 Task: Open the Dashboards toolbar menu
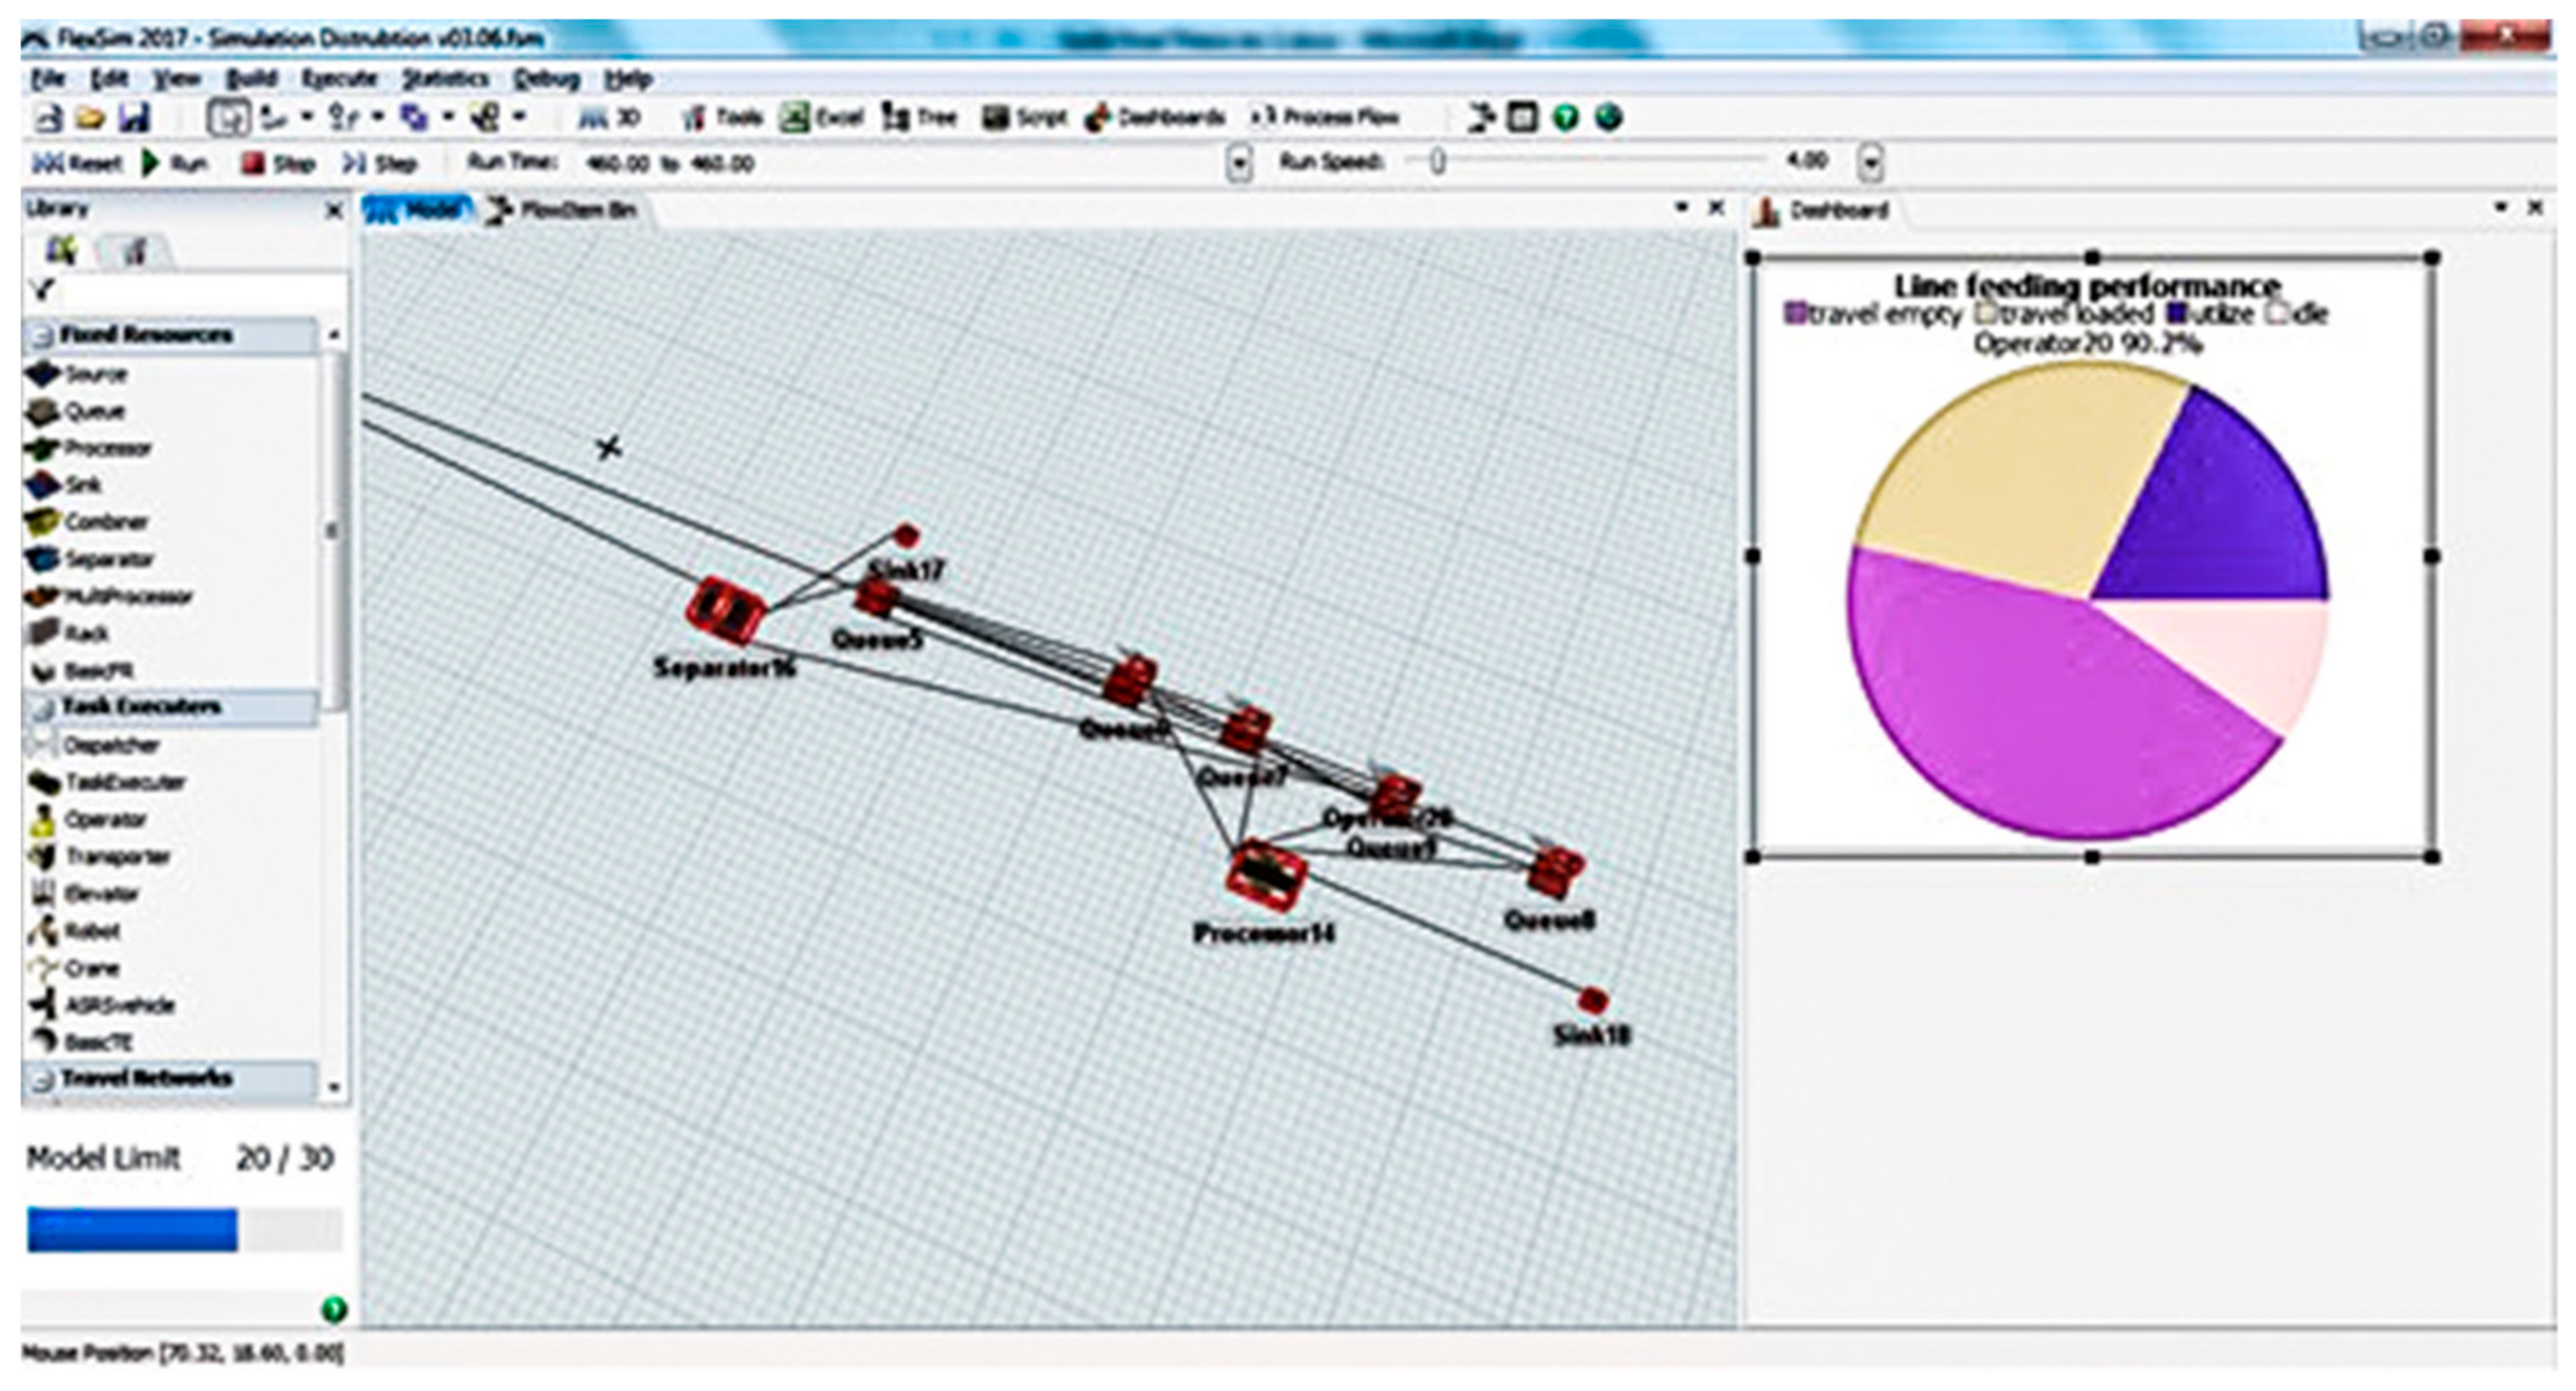pyautogui.click(x=1154, y=118)
